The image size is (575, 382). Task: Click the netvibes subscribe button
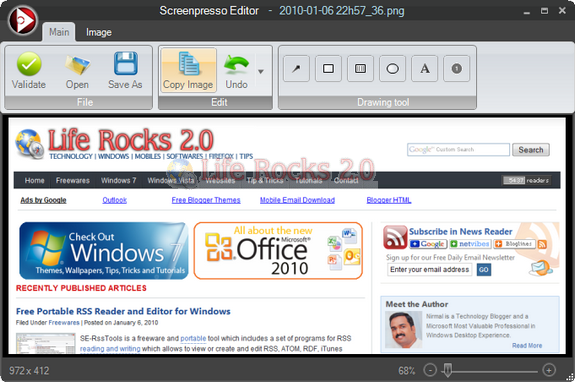[470, 244]
